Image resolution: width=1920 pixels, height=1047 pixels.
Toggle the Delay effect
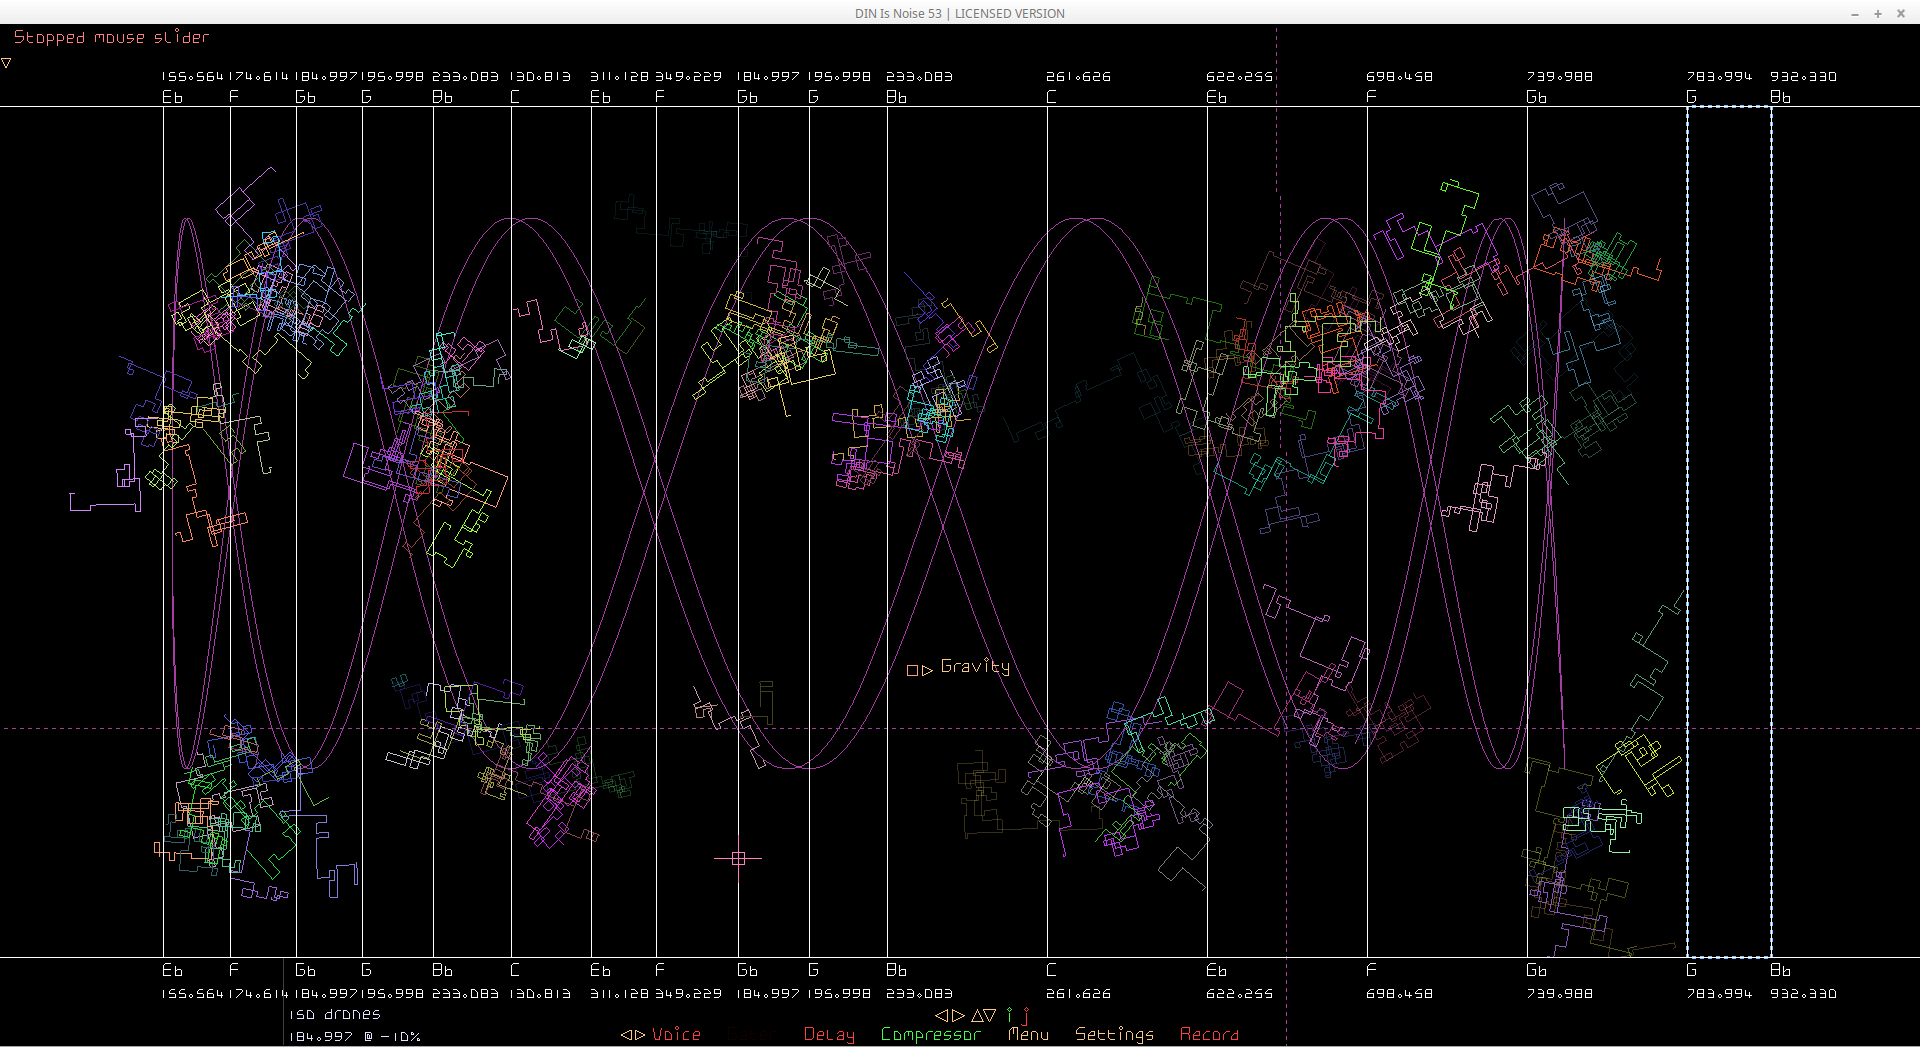(829, 1035)
